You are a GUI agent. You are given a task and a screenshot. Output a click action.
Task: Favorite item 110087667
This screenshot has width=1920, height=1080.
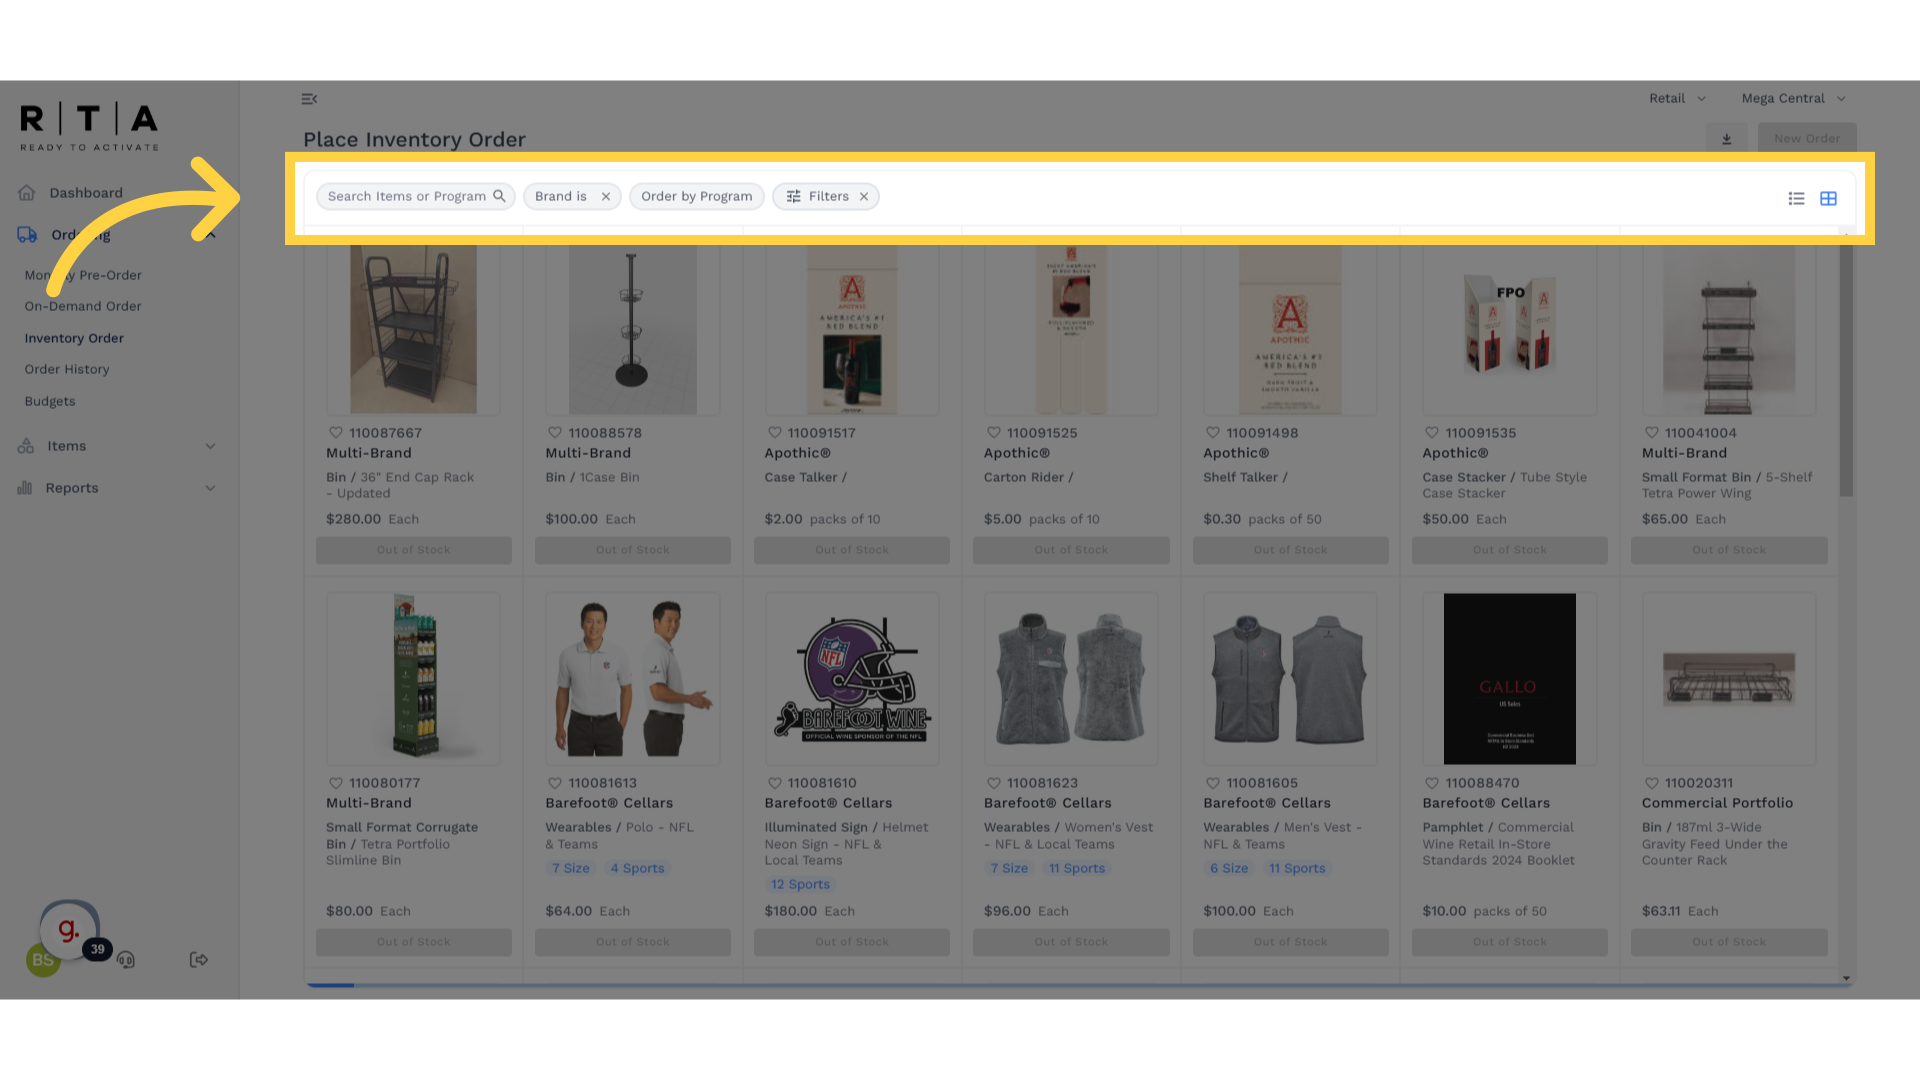click(x=336, y=433)
